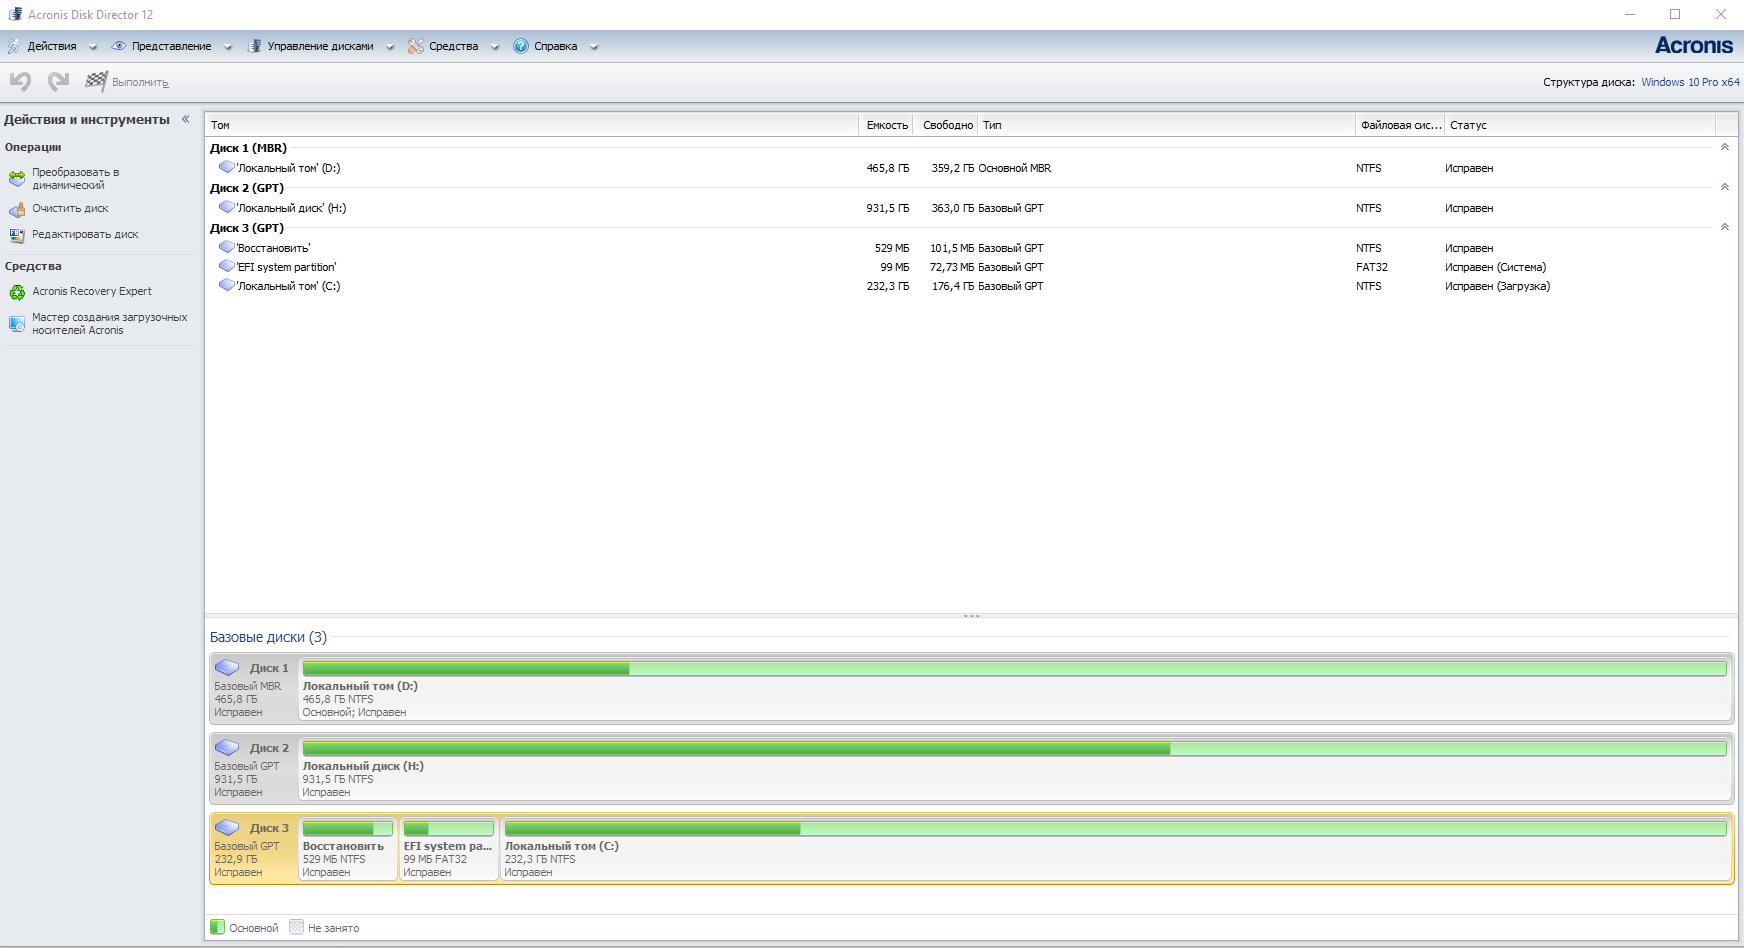Click the Преобразовать в динамический icon
Image resolution: width=1744 pixels, height=948 pixels.
point(17,179)
